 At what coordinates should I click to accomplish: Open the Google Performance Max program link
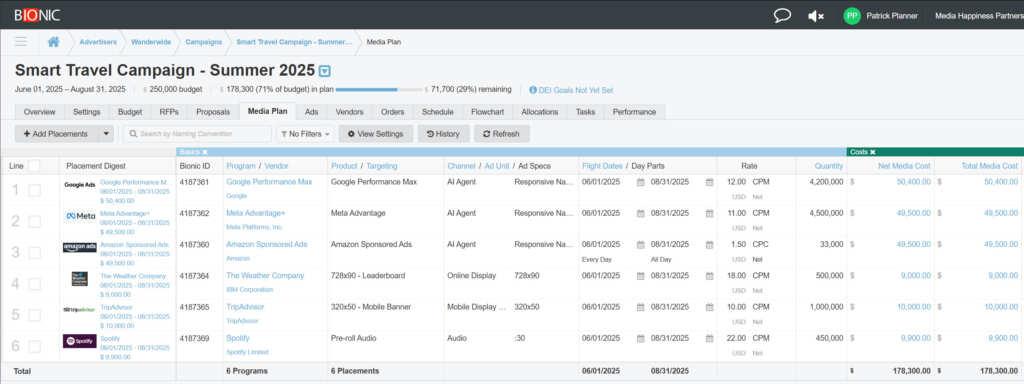tap(269, 182)
